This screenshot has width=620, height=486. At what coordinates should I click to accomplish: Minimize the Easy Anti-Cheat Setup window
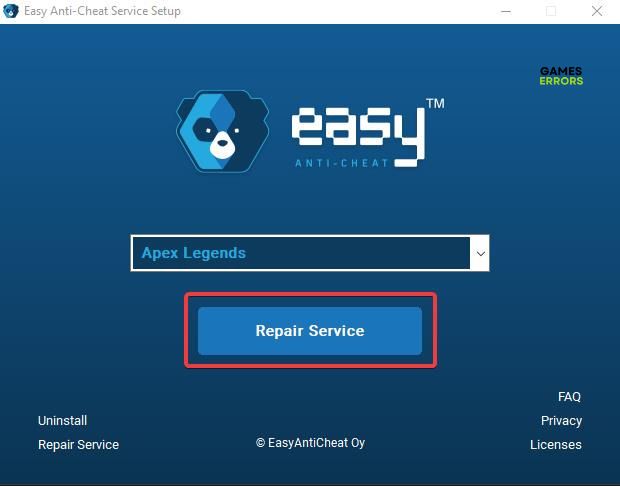[506, 11]
